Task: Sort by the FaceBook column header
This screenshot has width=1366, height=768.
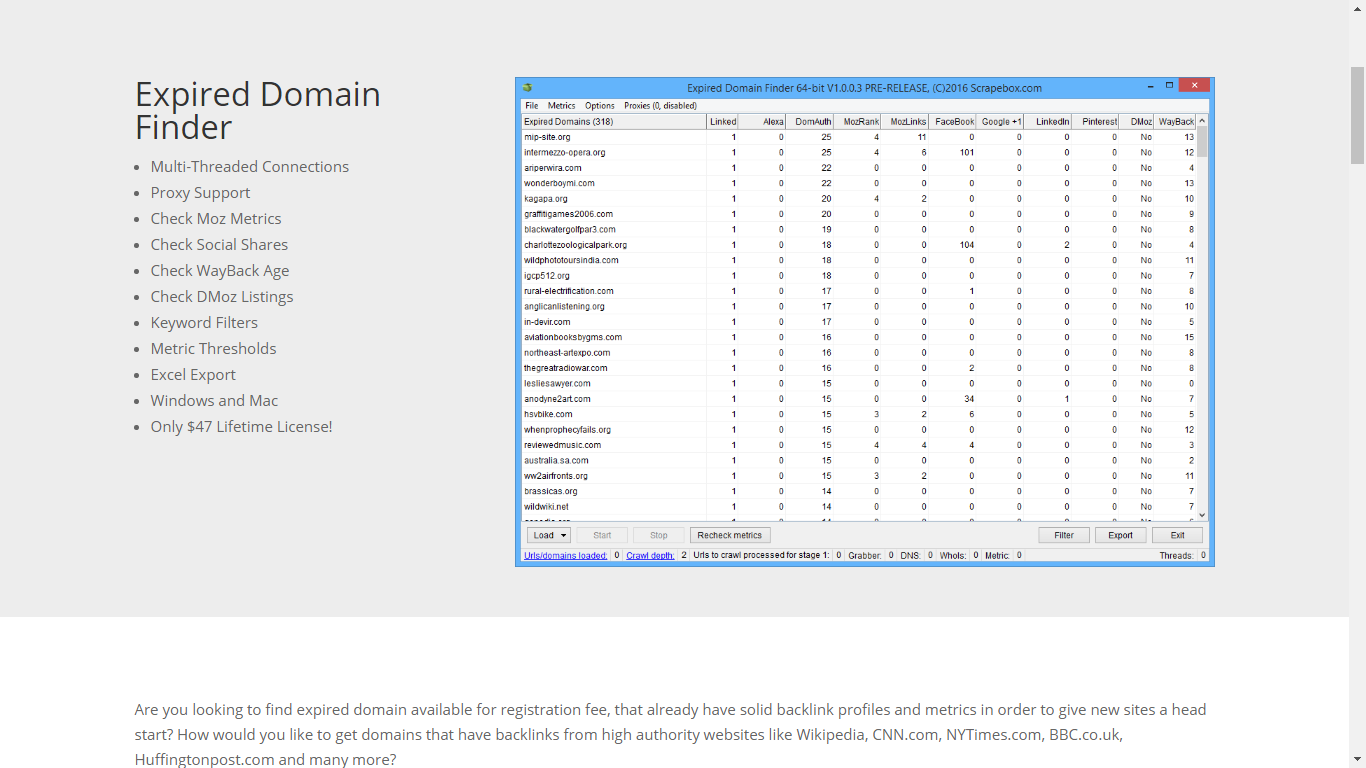Action: tap(952, 121)
